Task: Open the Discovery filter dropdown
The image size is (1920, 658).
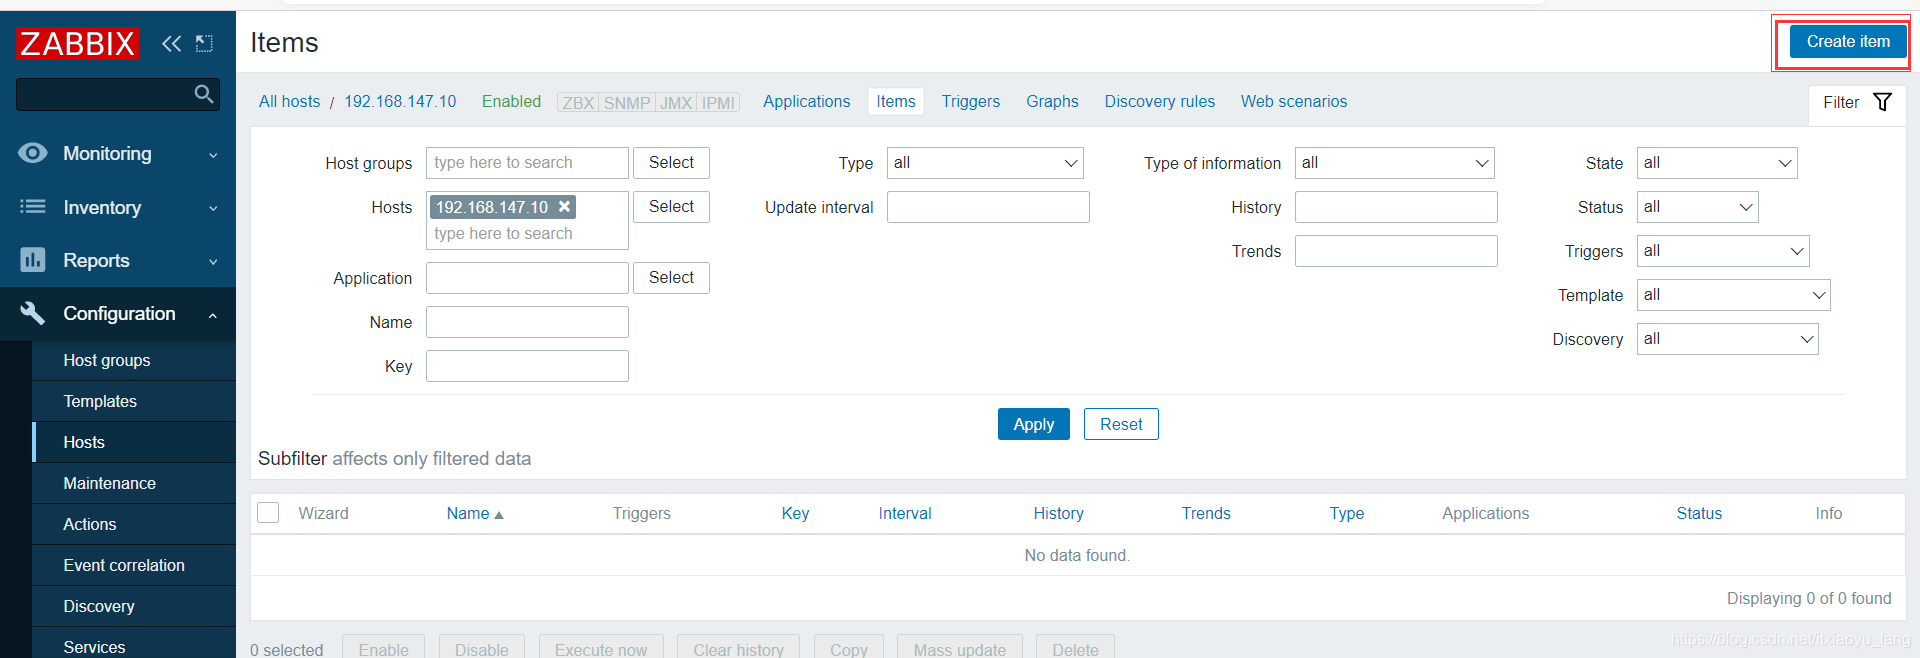Action: pyautogui.click(x=1727, y=339)
